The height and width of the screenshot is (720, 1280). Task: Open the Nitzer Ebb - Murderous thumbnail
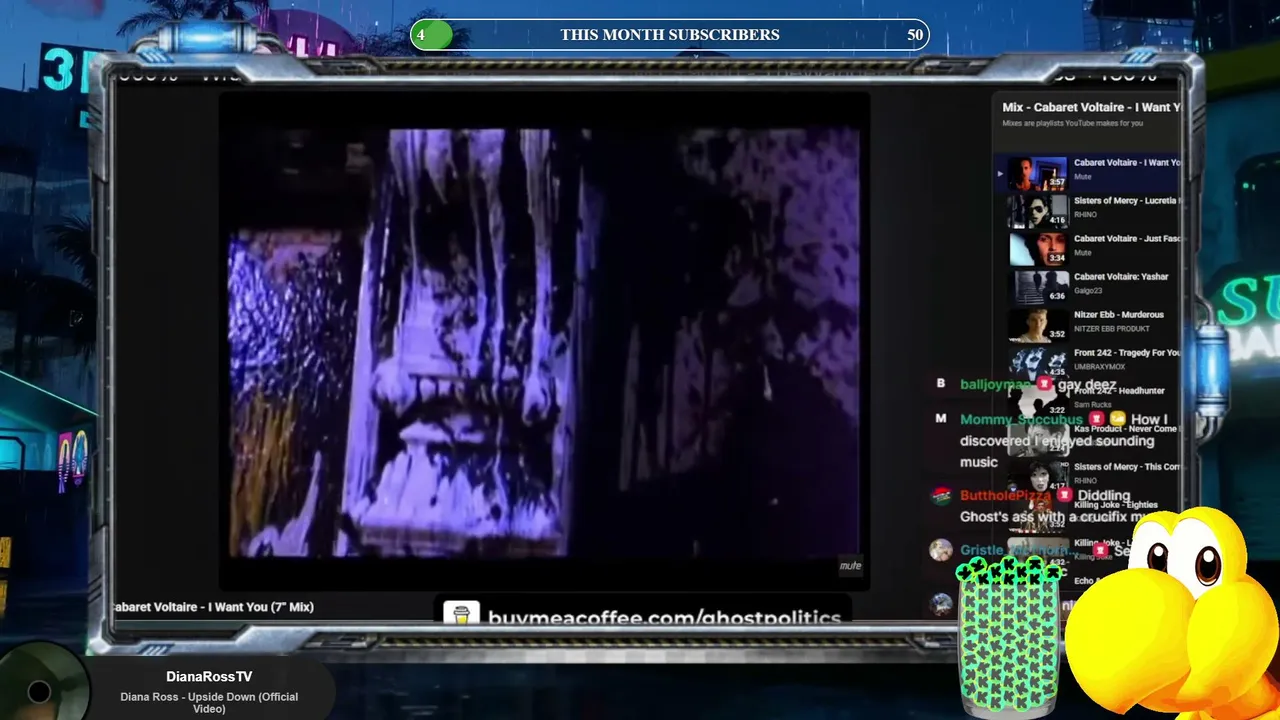click(1038, 324)
